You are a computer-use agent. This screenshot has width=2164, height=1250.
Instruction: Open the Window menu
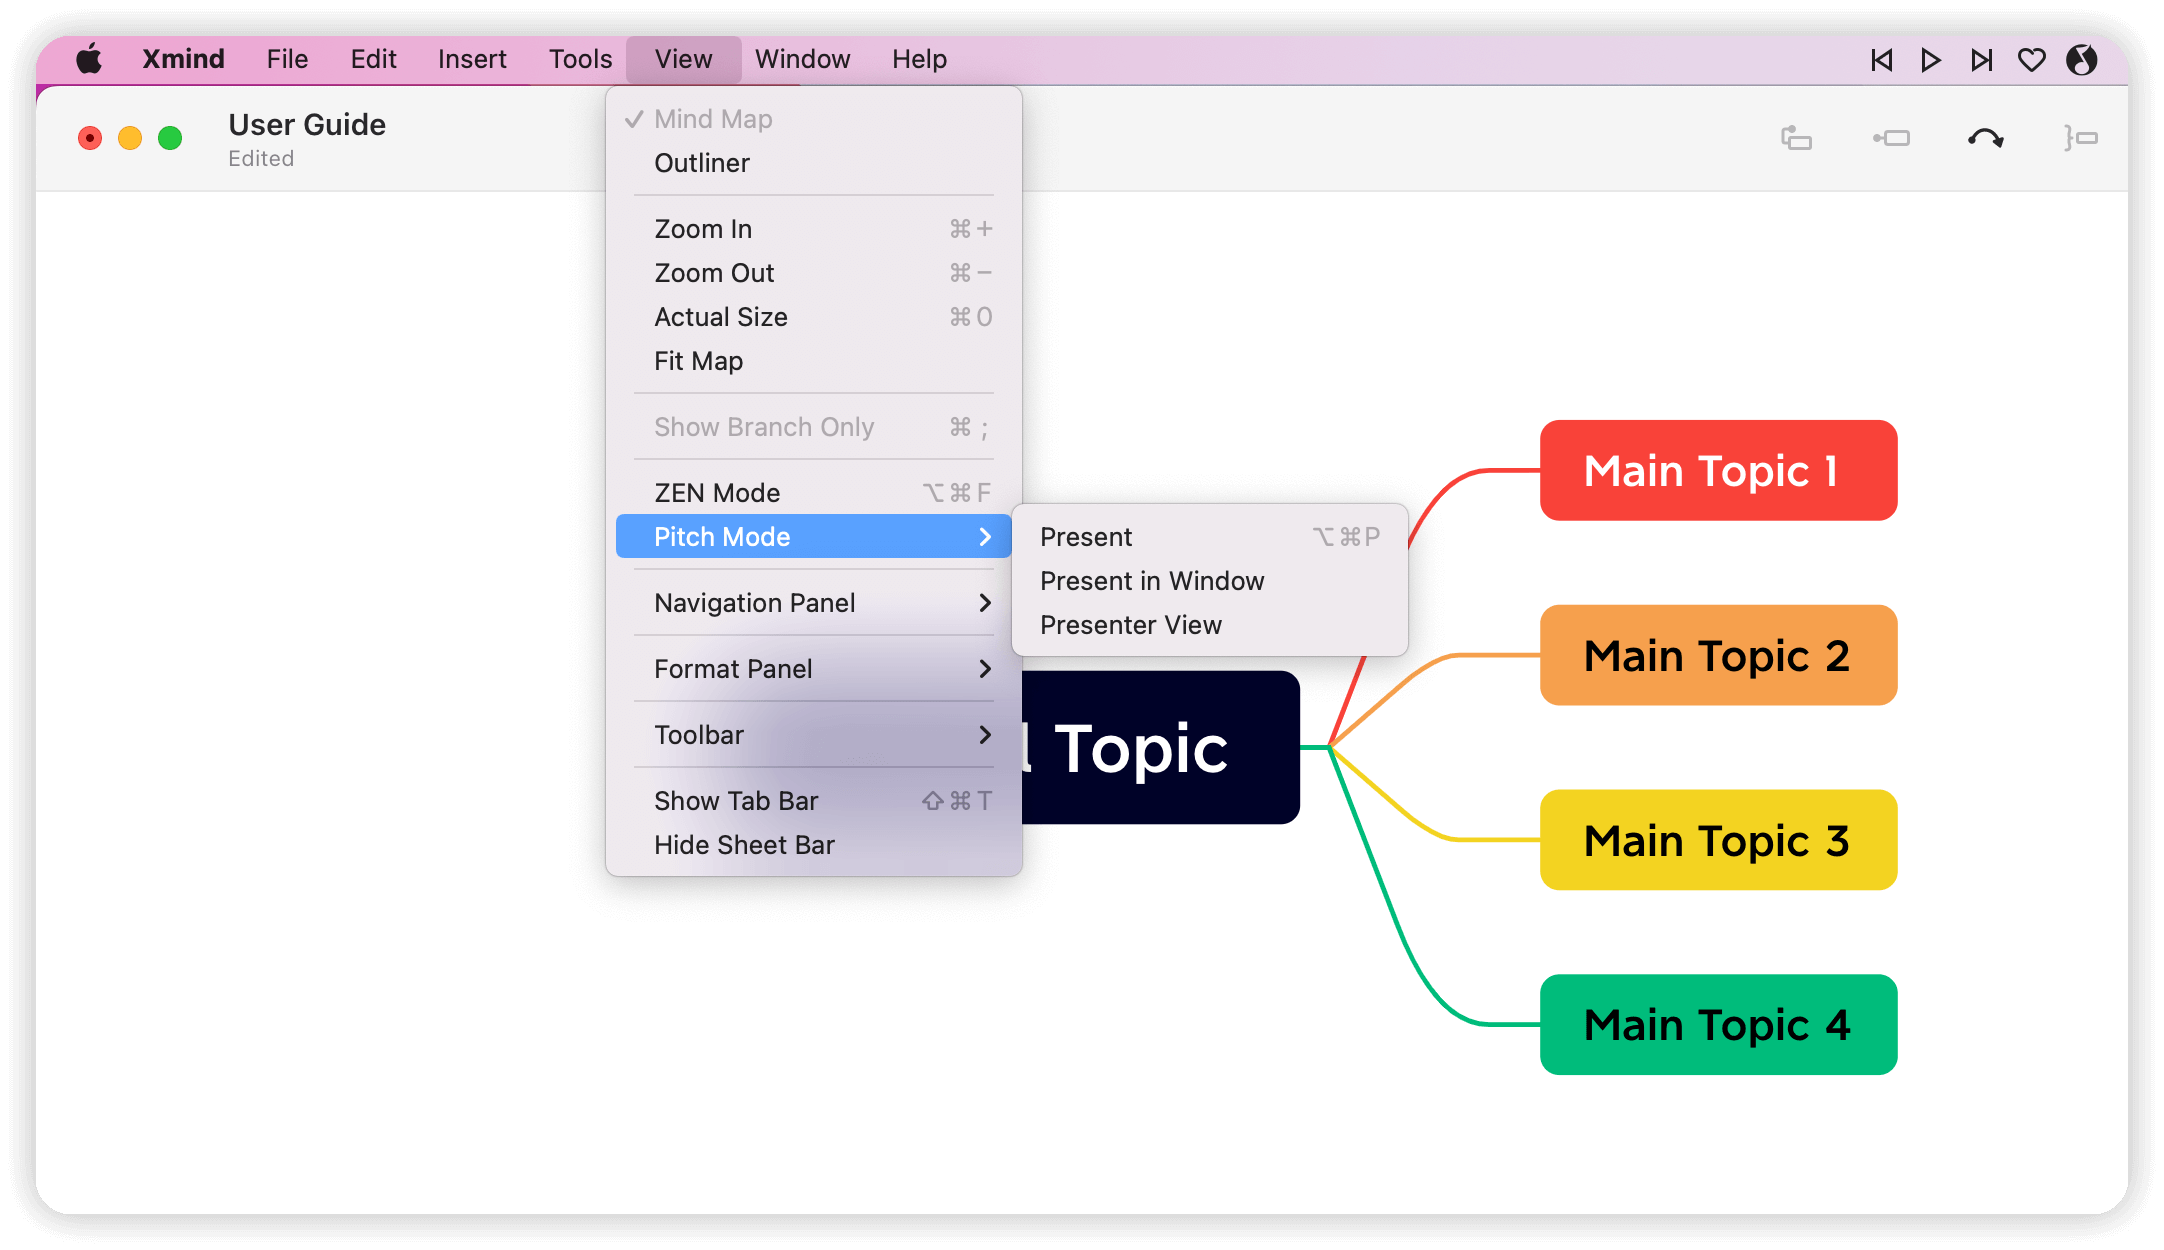pyautogui.click(x=802, y=59)
